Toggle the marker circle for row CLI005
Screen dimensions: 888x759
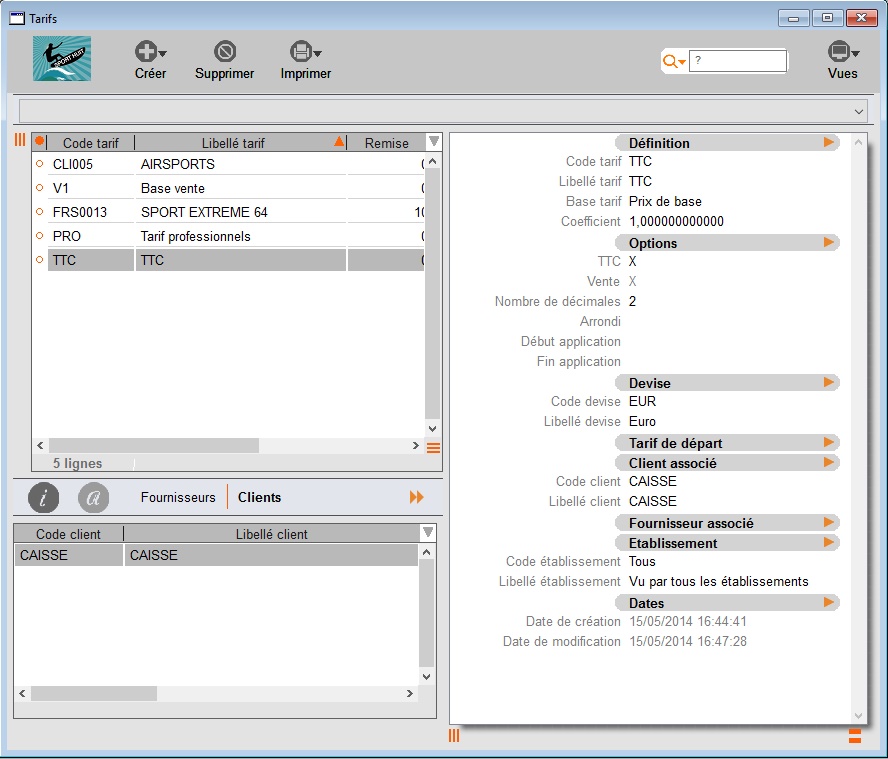(39, 164)
